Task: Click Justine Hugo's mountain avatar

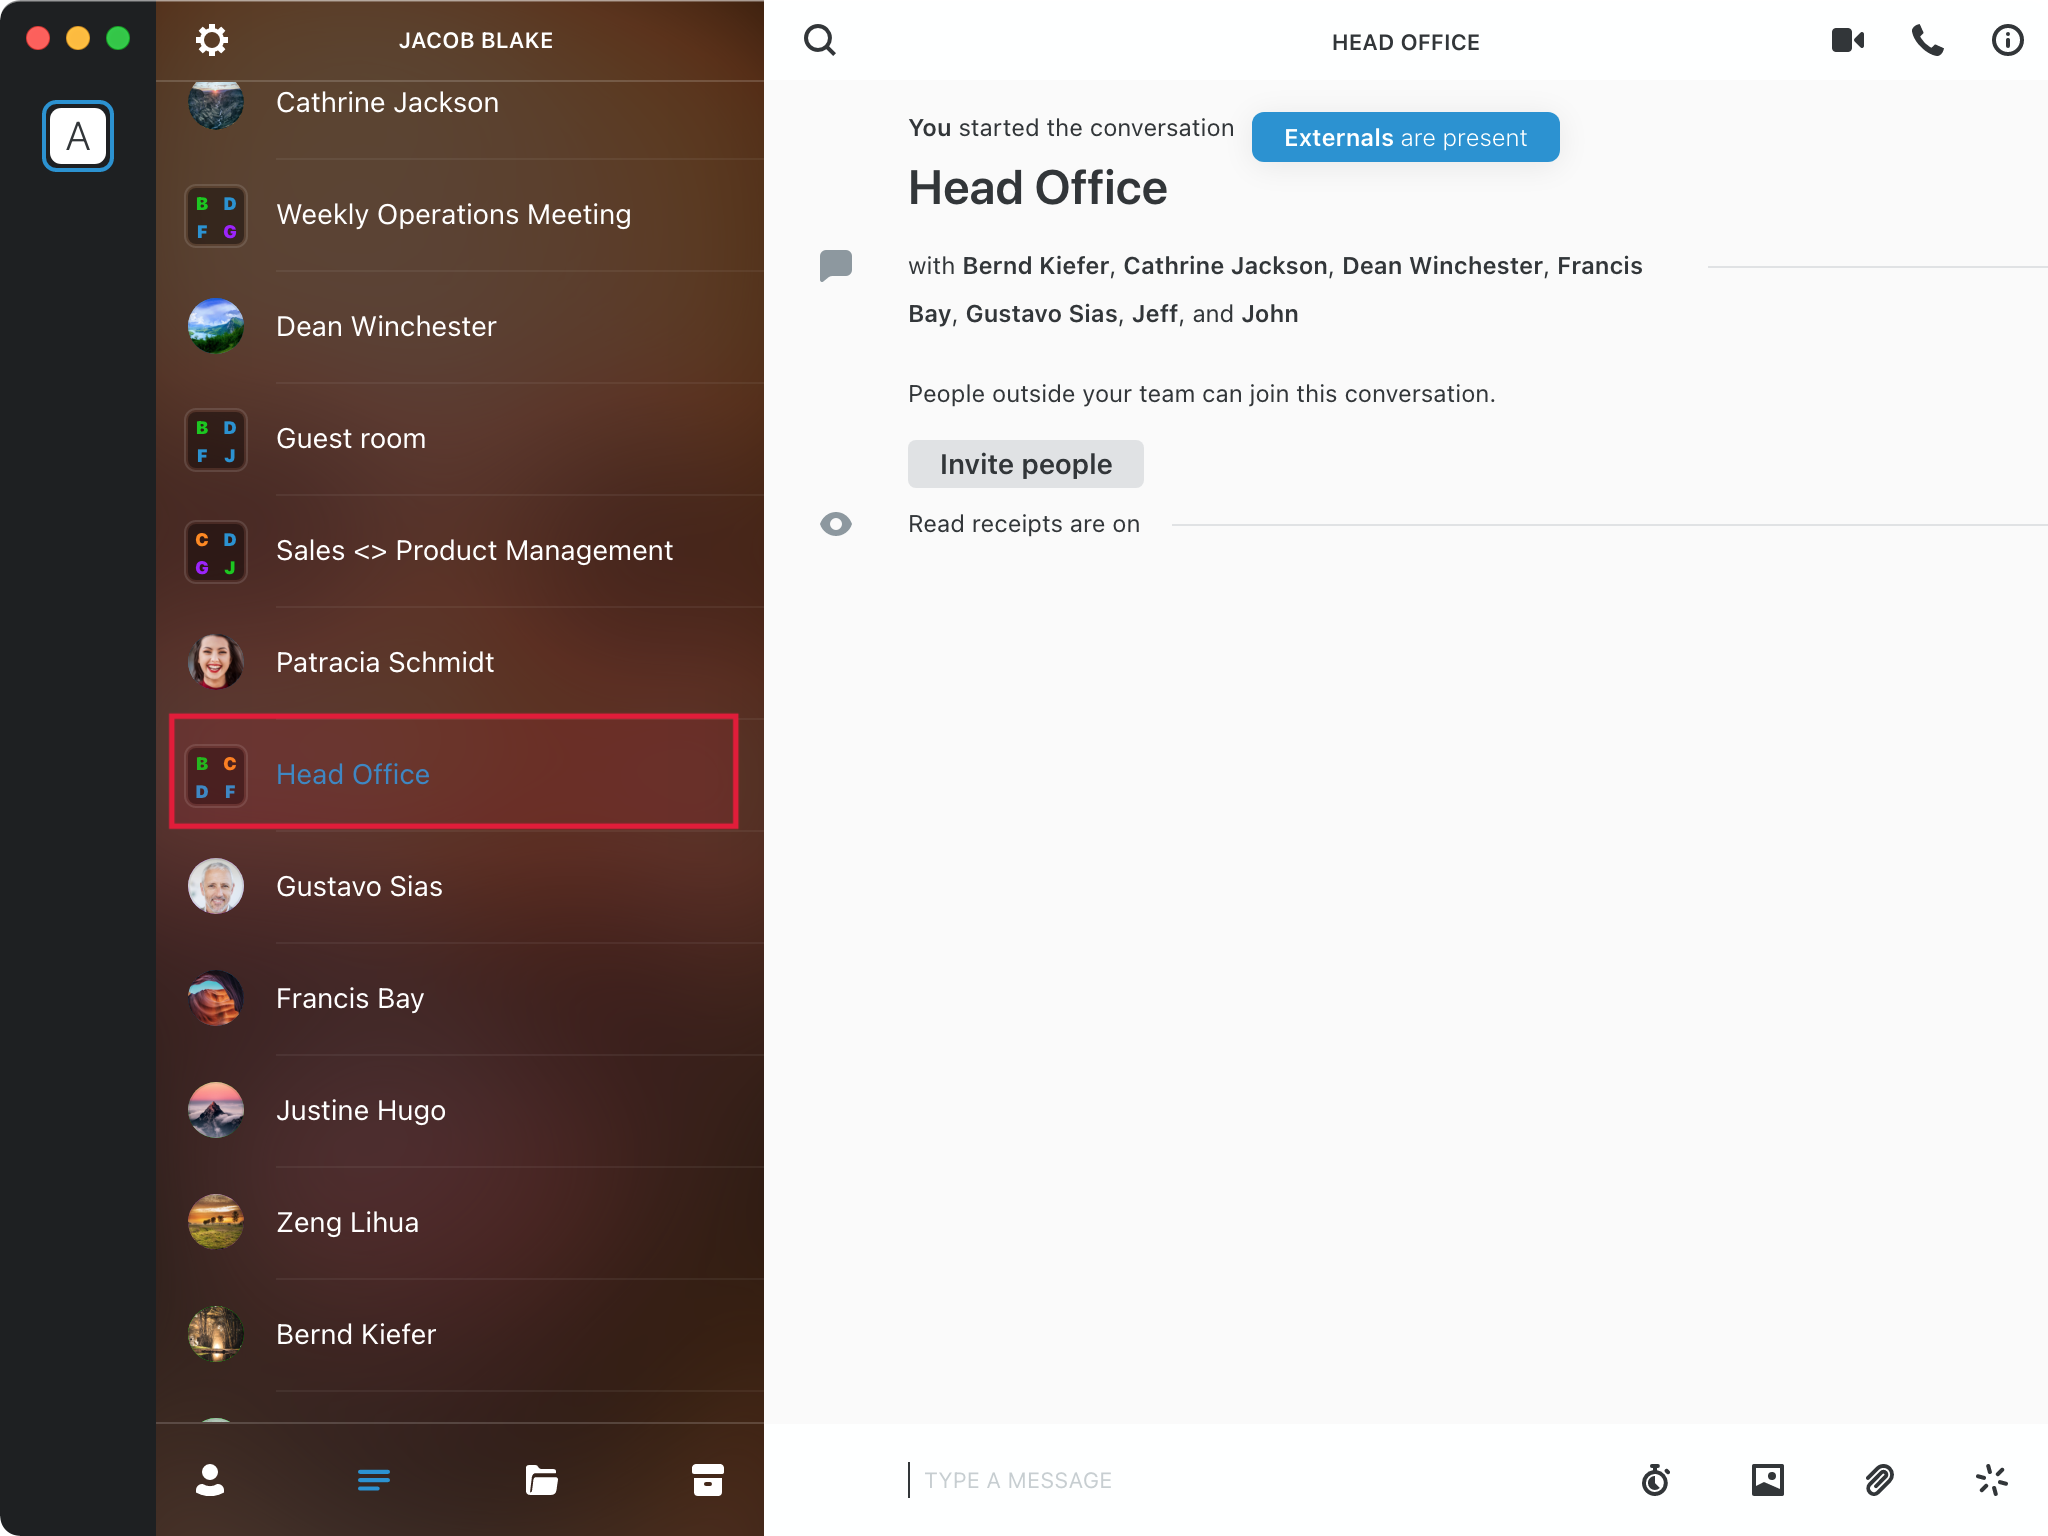Action: coord(216,1110)
